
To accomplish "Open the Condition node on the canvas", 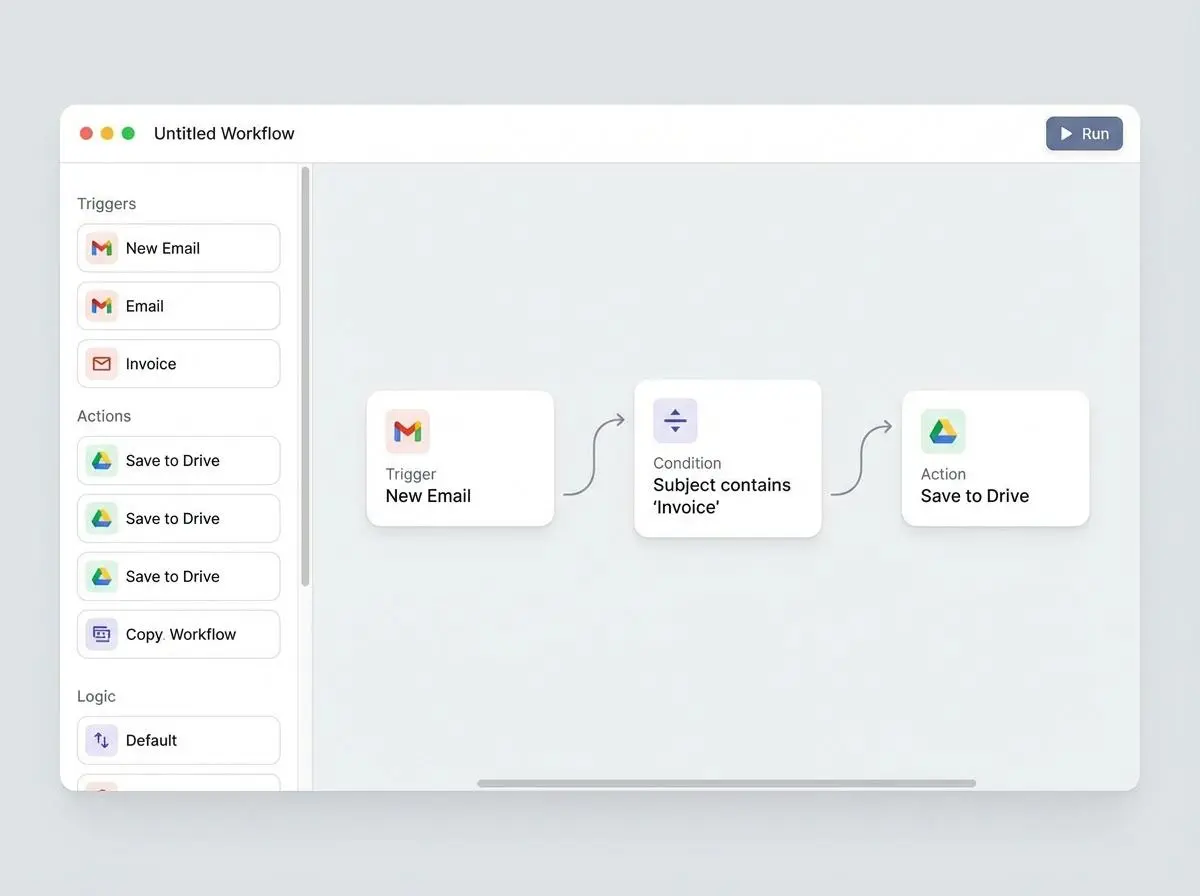I will (x=728, y=458).
